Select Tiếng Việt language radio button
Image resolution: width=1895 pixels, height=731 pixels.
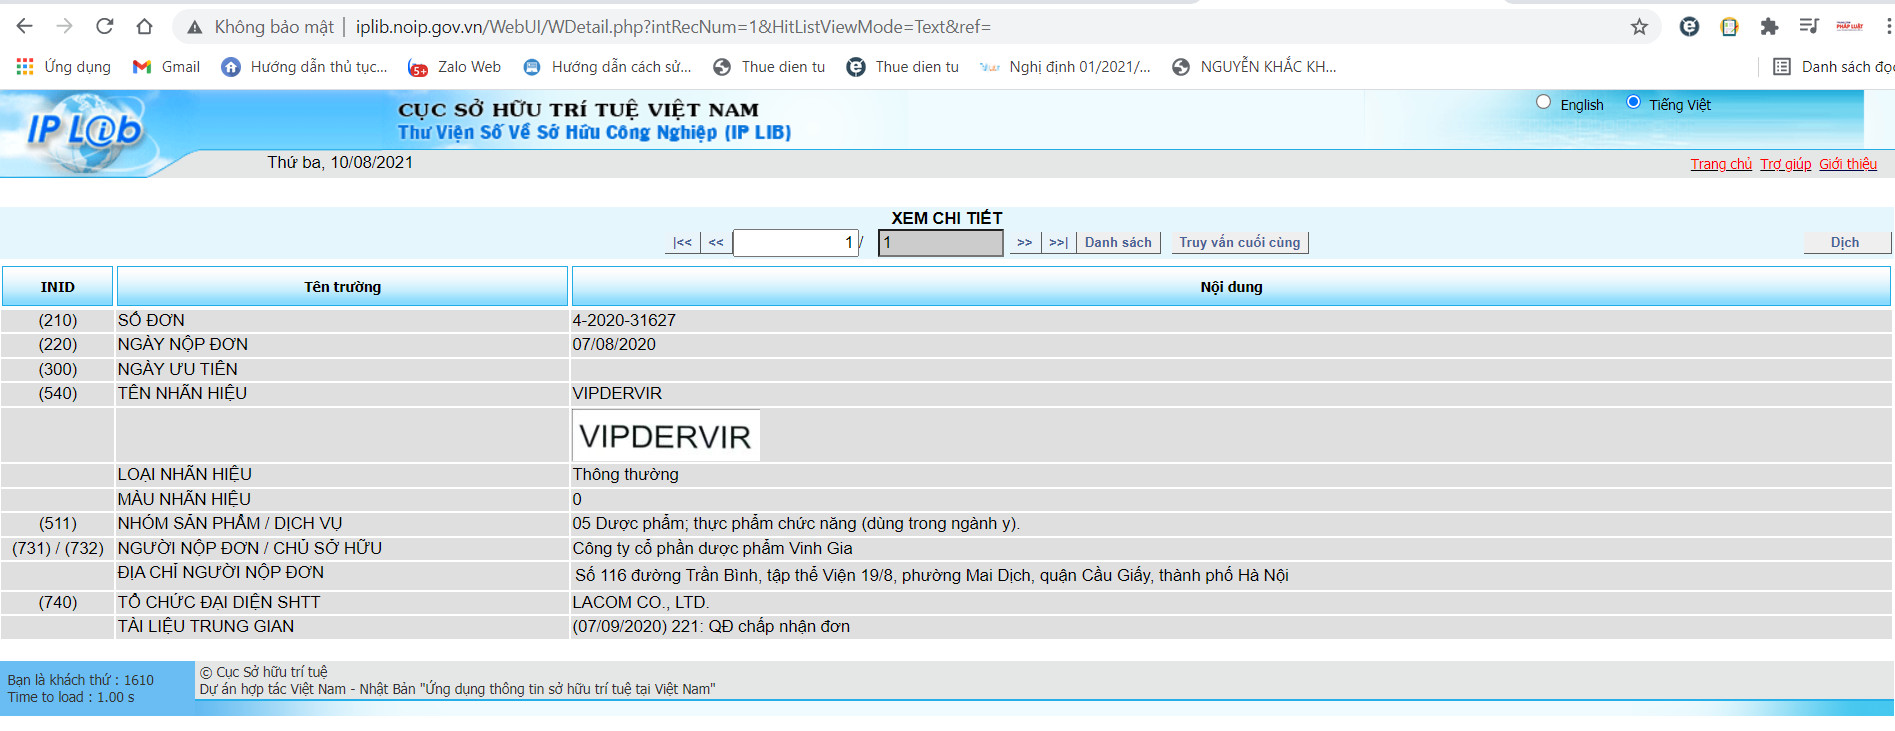(1634, 102)
